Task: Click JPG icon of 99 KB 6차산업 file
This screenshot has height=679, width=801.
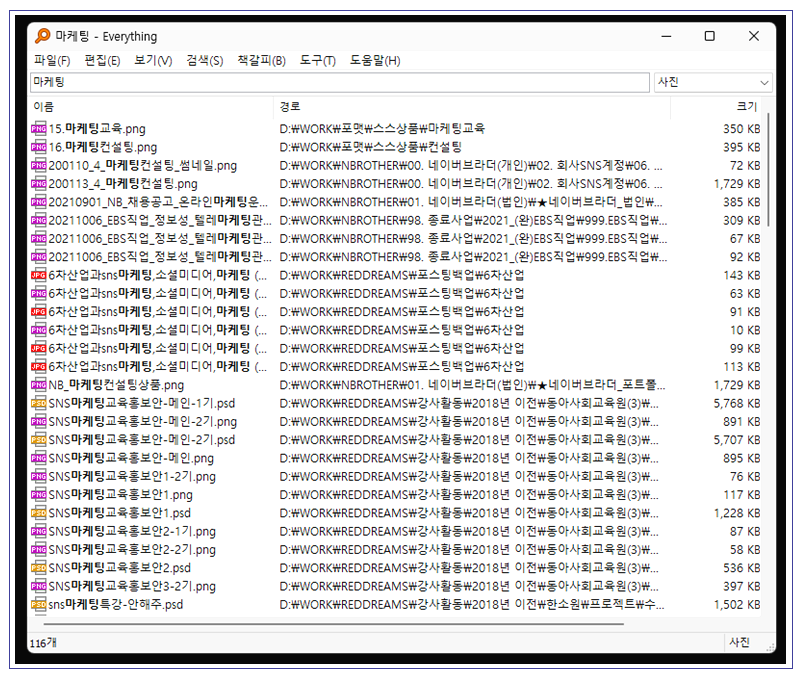Action: click(38, 348)
